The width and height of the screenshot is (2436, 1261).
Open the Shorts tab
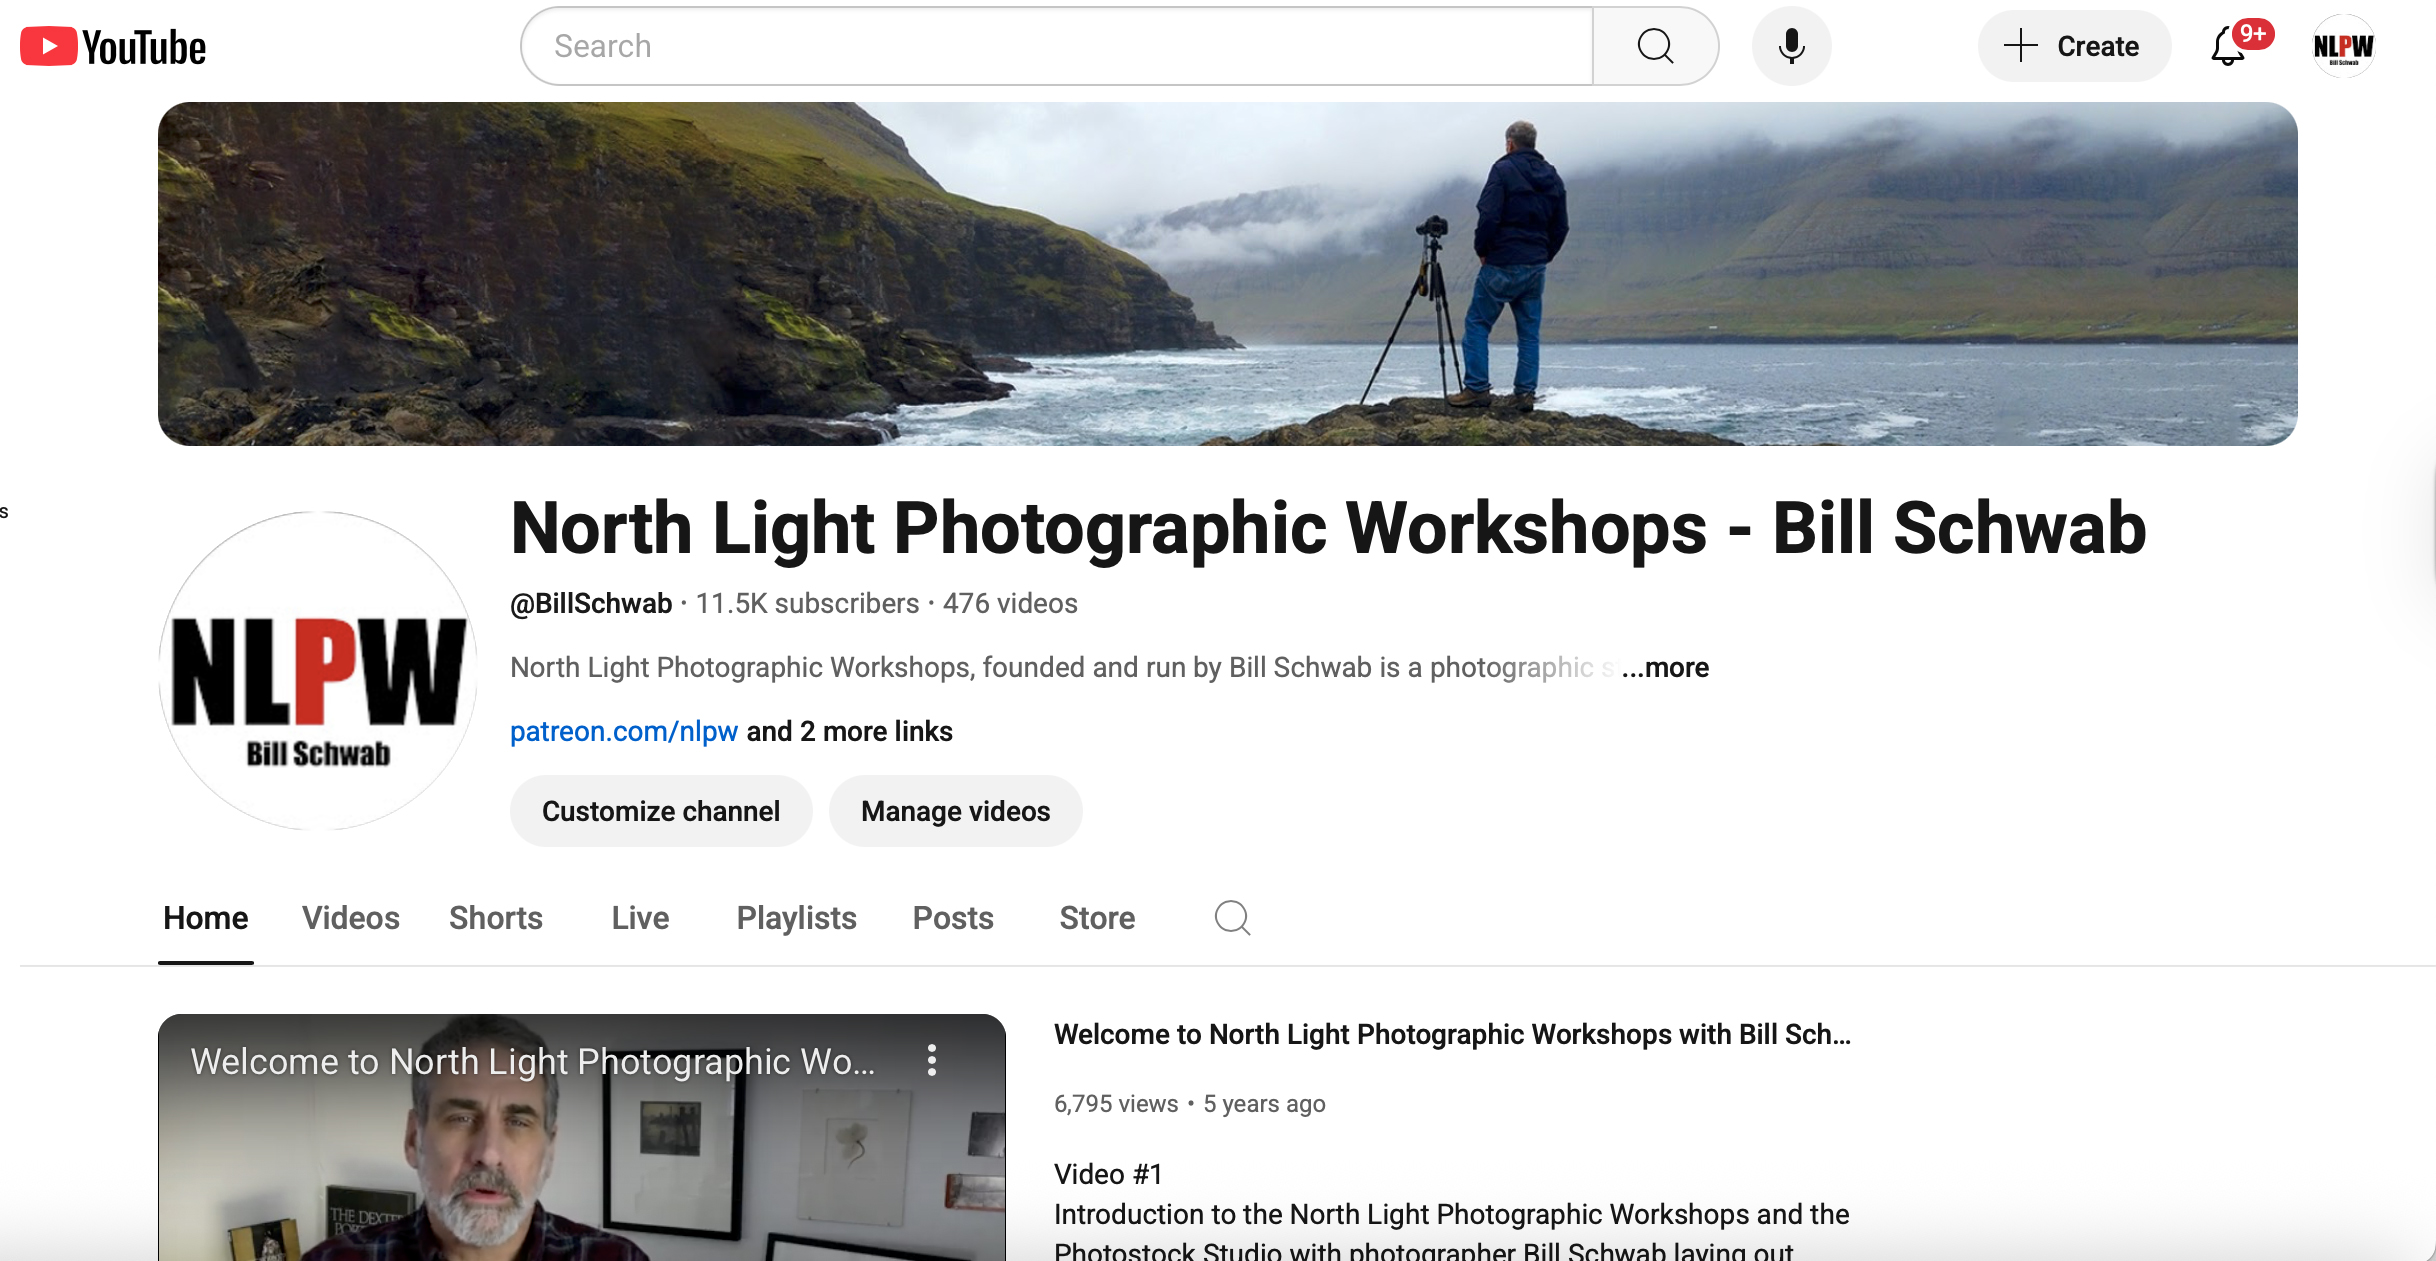(495, 917)
